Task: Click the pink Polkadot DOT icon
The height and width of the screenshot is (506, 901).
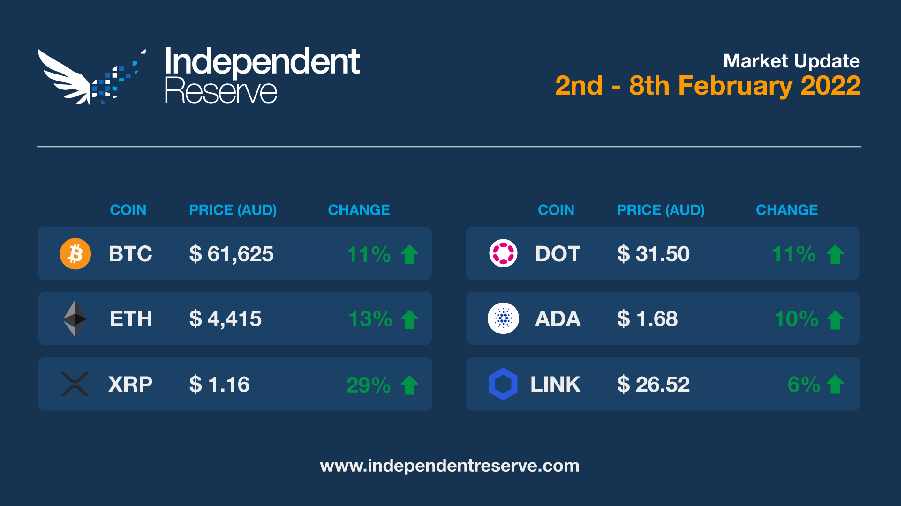Action: coord(503,253)
